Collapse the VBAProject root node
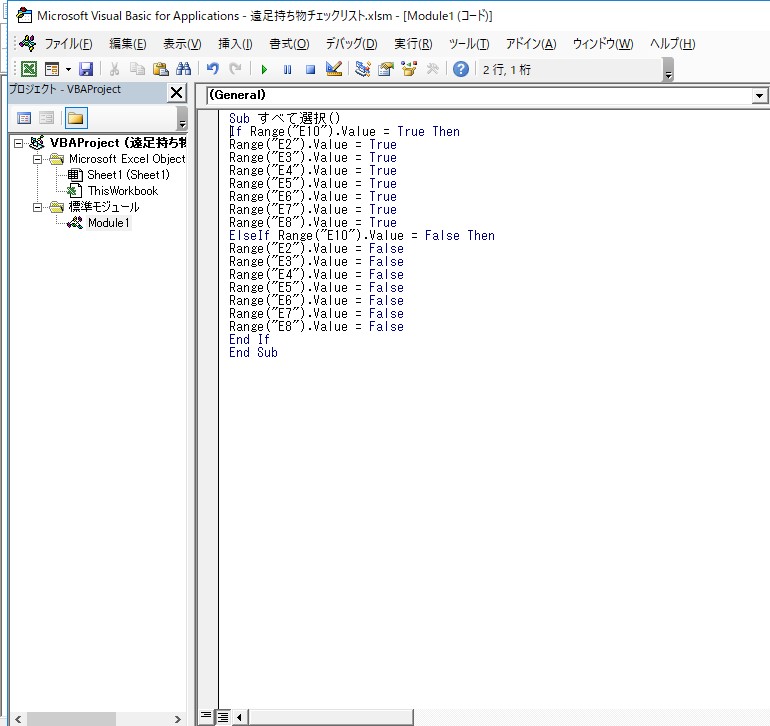770x726 pixels. tap(18, 143)
